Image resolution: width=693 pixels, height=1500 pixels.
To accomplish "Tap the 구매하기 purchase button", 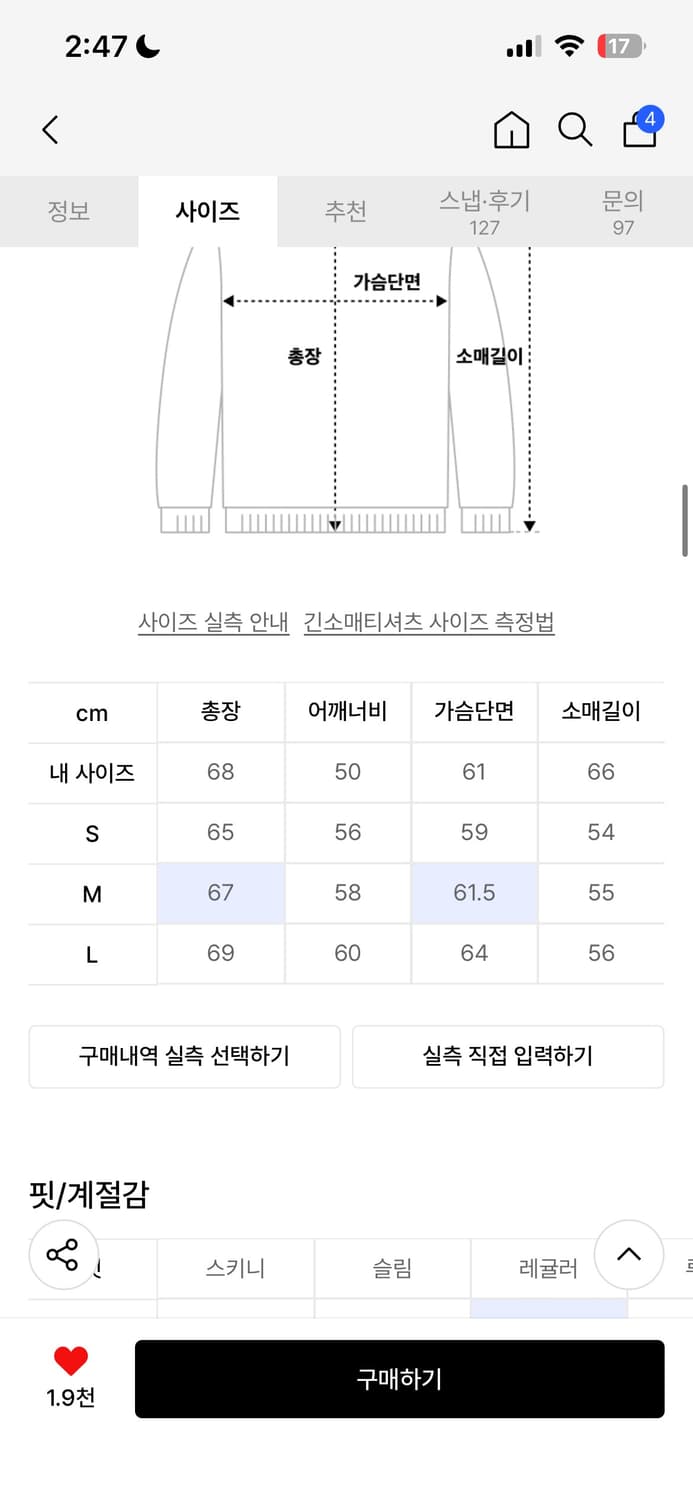I will tap(398, 1379).
